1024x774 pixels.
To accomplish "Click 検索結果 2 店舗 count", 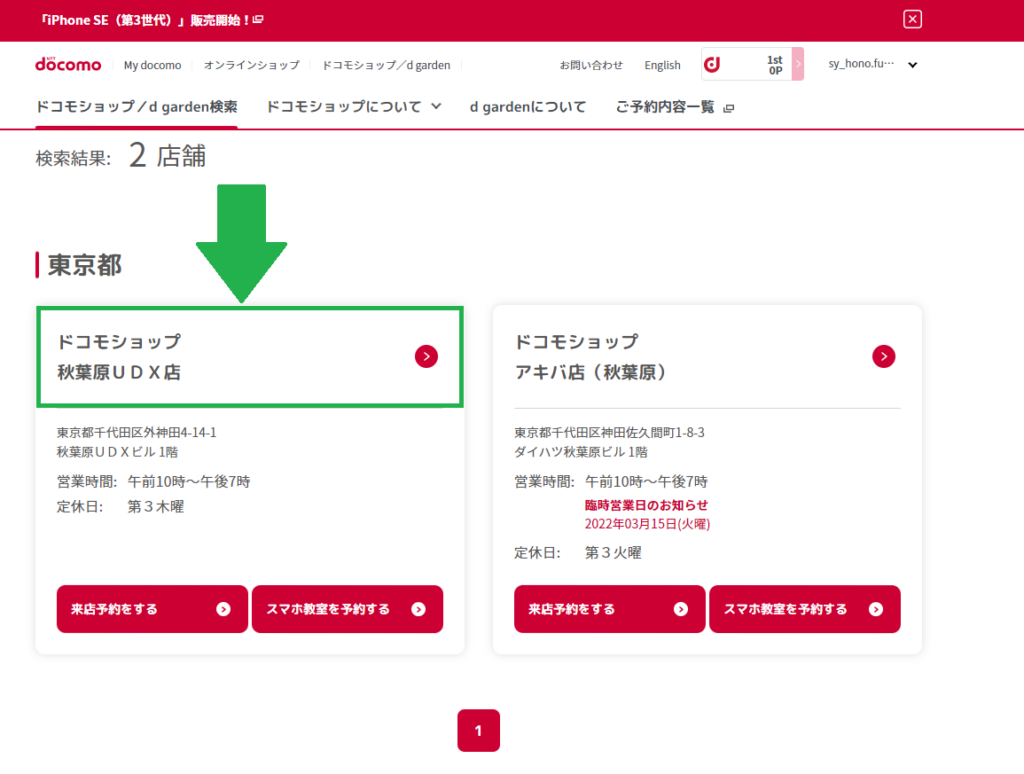I will pyautogui.click(x=121, y=156).
